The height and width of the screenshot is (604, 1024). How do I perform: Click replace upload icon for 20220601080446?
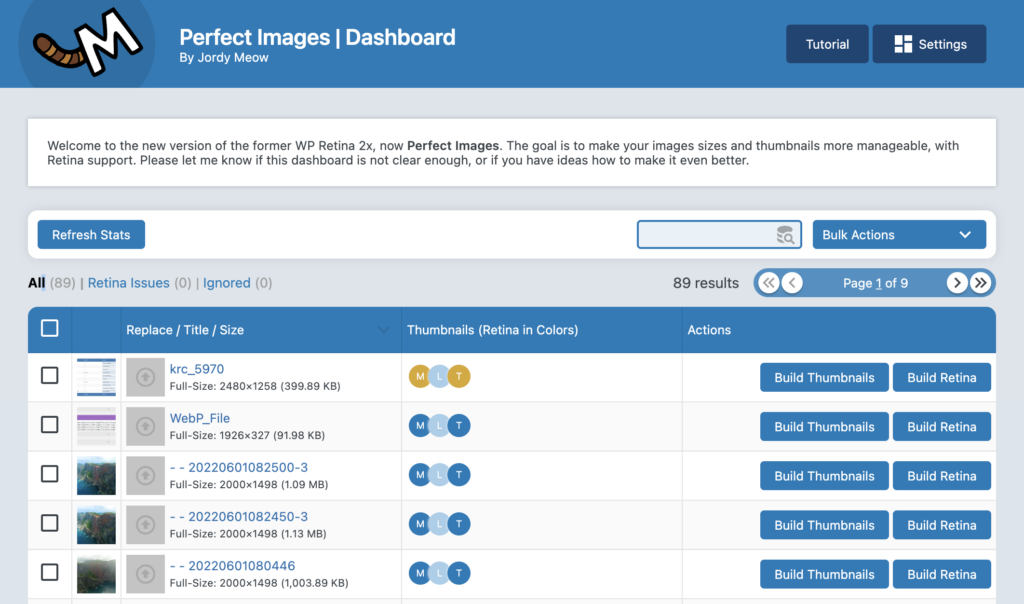145,574
